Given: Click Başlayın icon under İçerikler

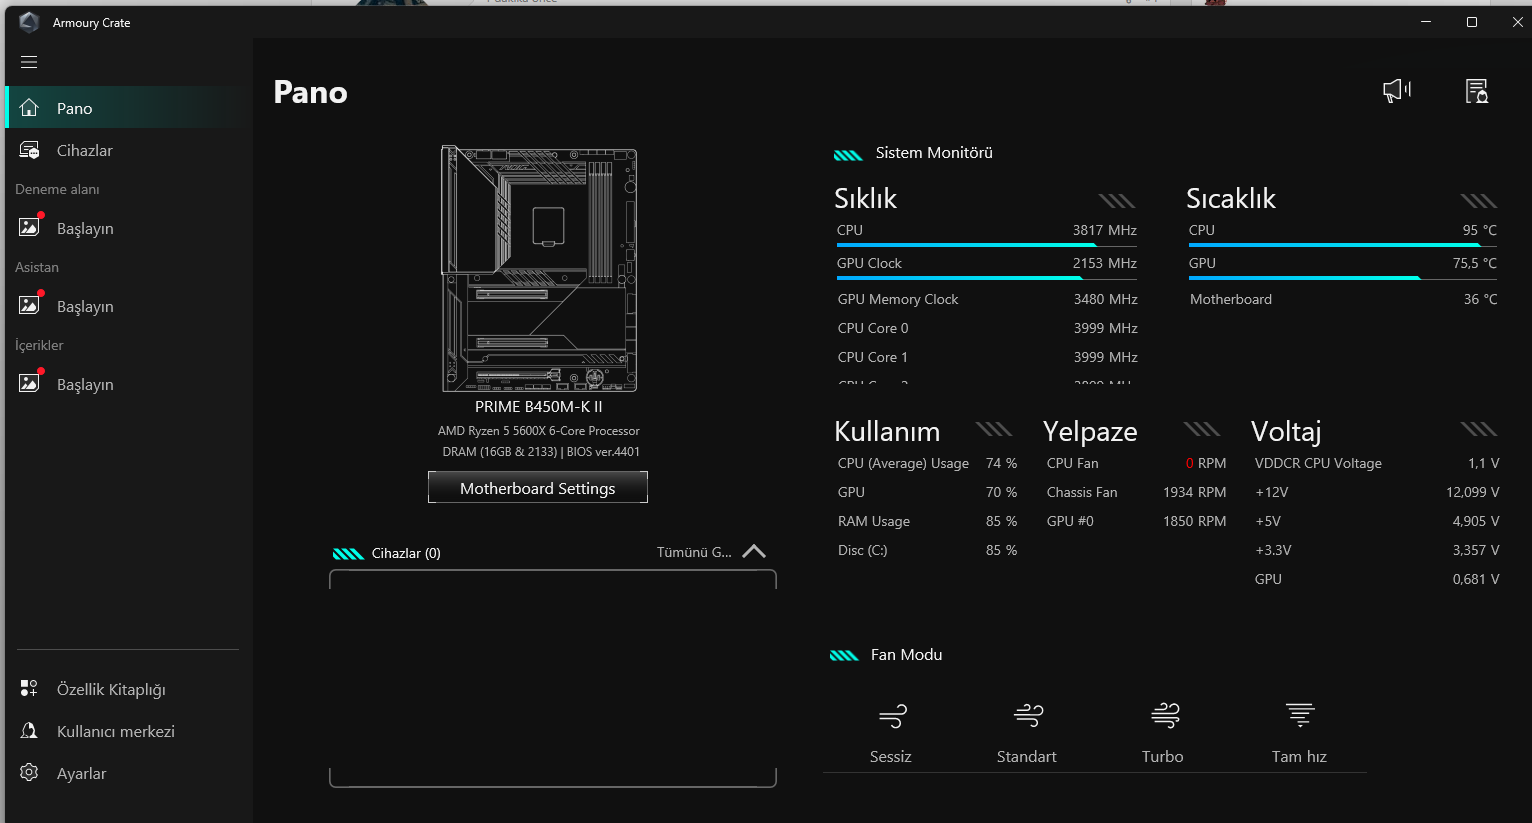Looking at the screenshot, I should click(29, 384).
